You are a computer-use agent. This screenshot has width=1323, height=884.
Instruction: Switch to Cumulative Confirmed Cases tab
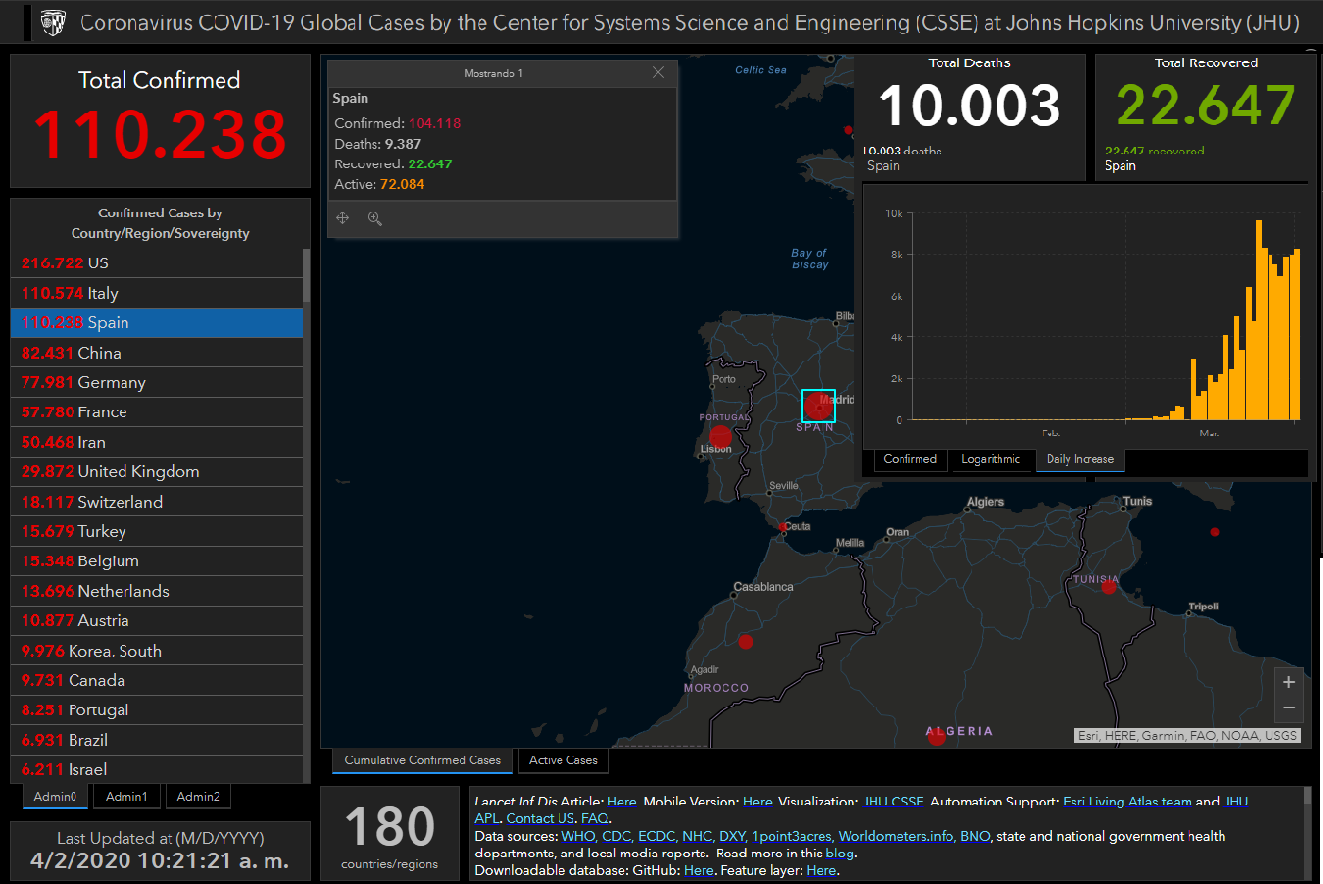tap(423, 760)
